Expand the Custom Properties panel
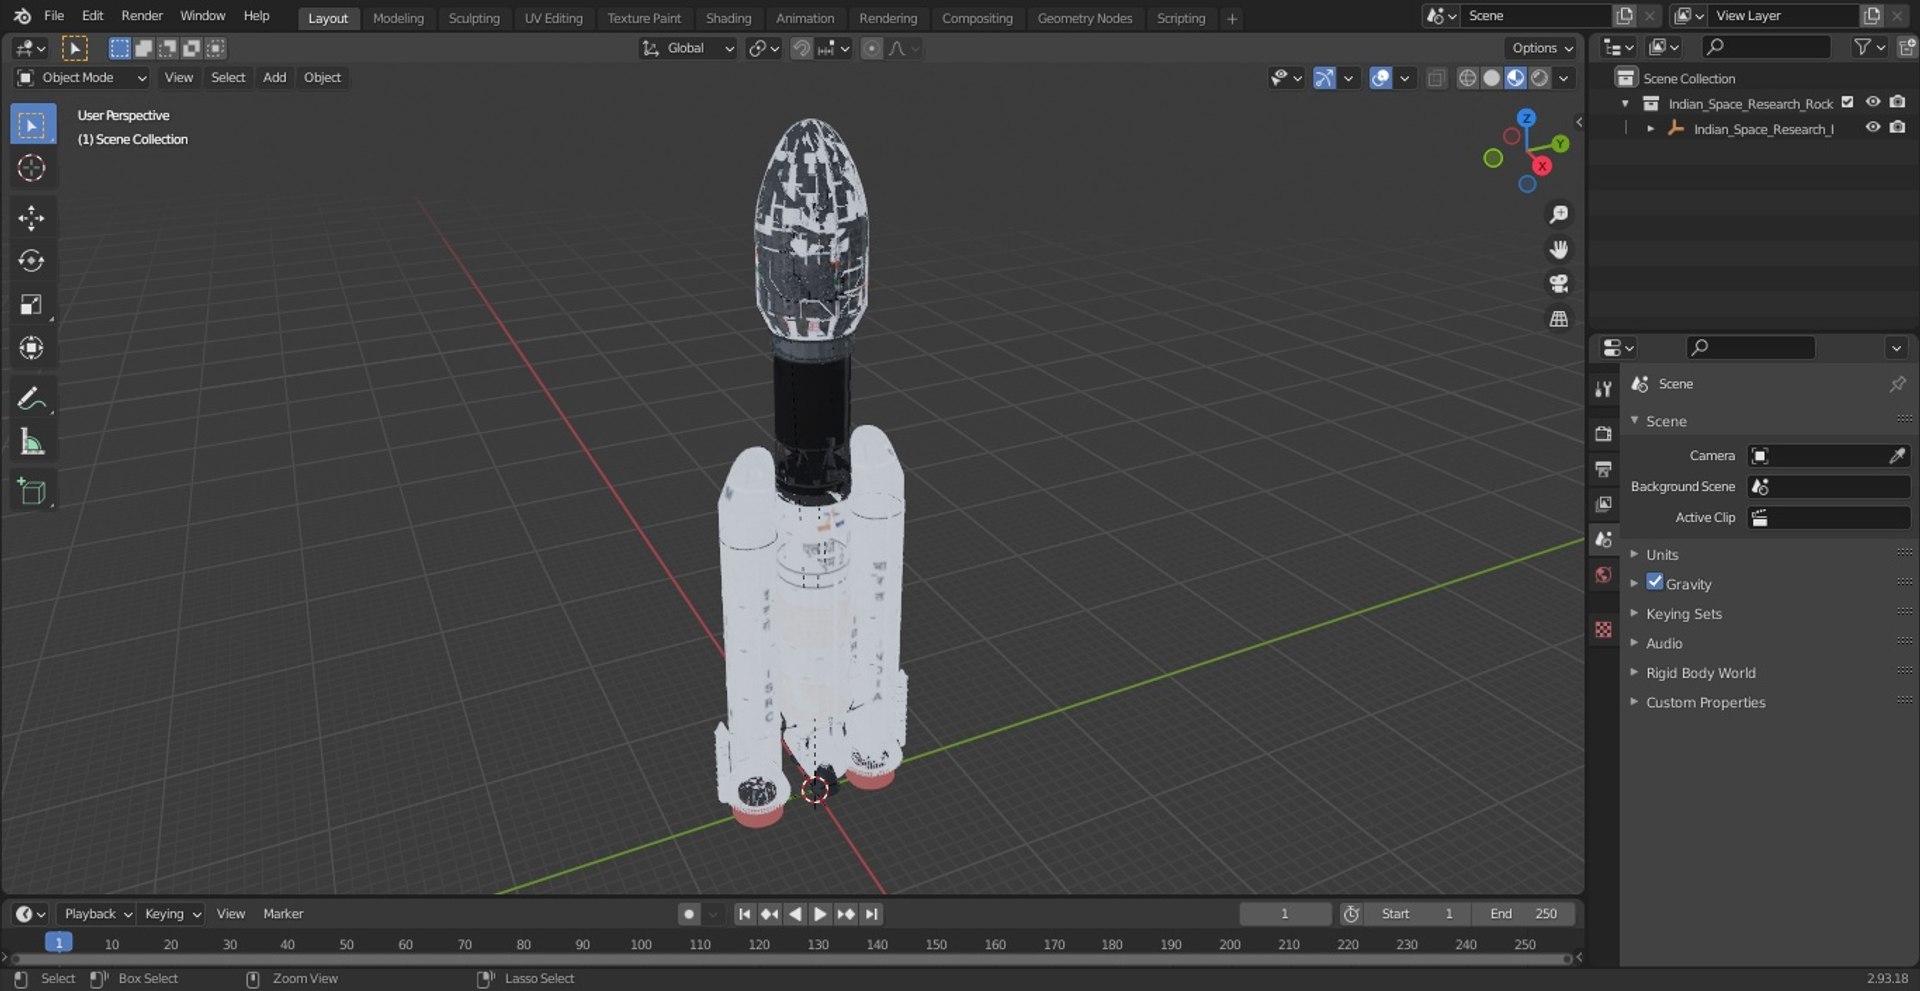Viewport: 1920px width, 991px height. click(x=1705, y=702)
